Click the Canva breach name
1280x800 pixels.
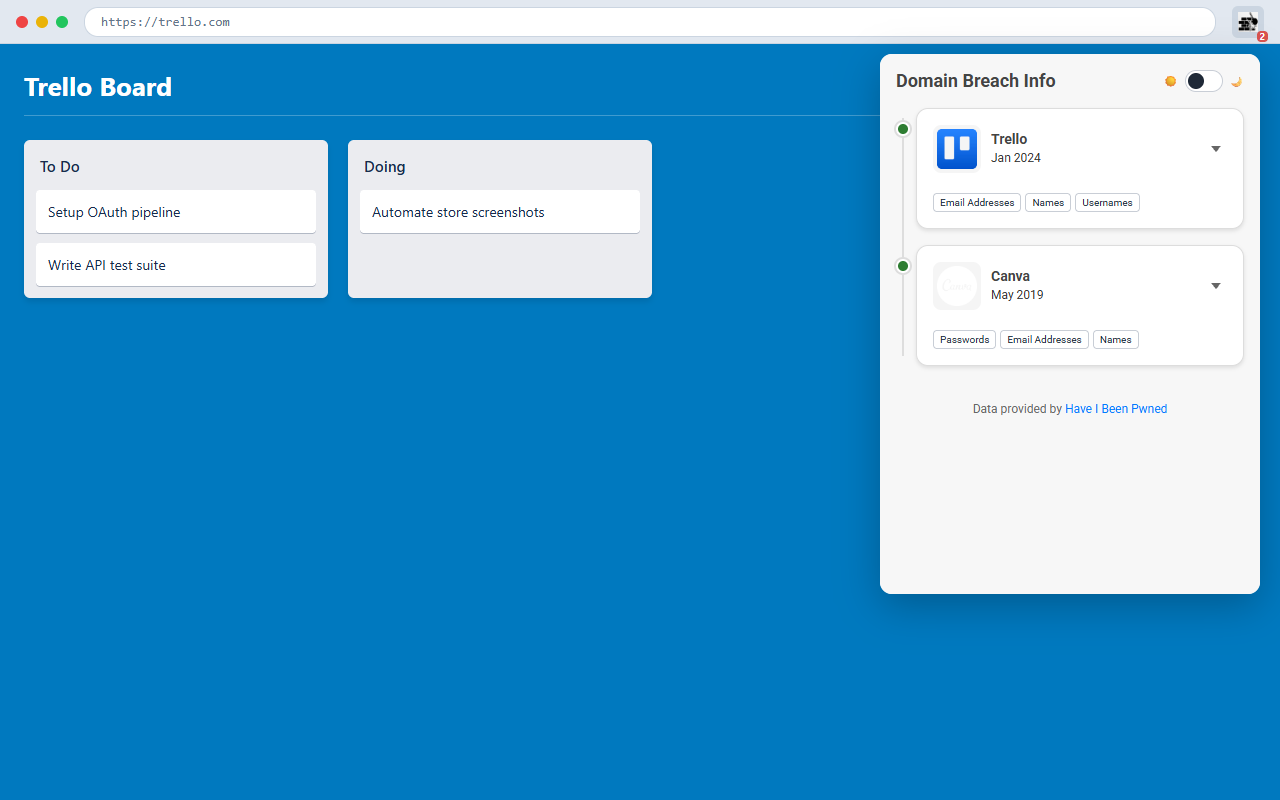pyautogui.click(x=1010, y=276)
